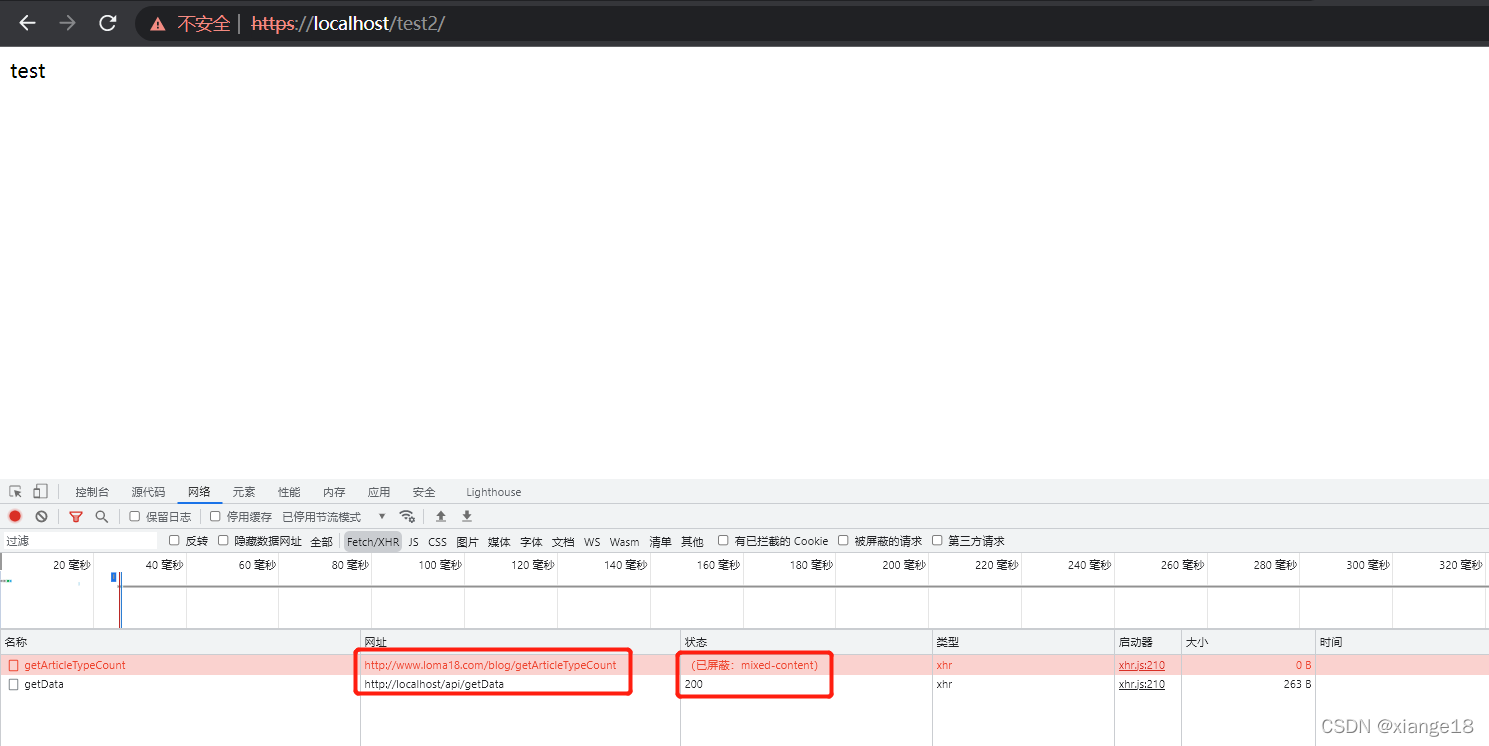
Task: Reload the page with the refresh icon
Action: [x=108, y=23]
